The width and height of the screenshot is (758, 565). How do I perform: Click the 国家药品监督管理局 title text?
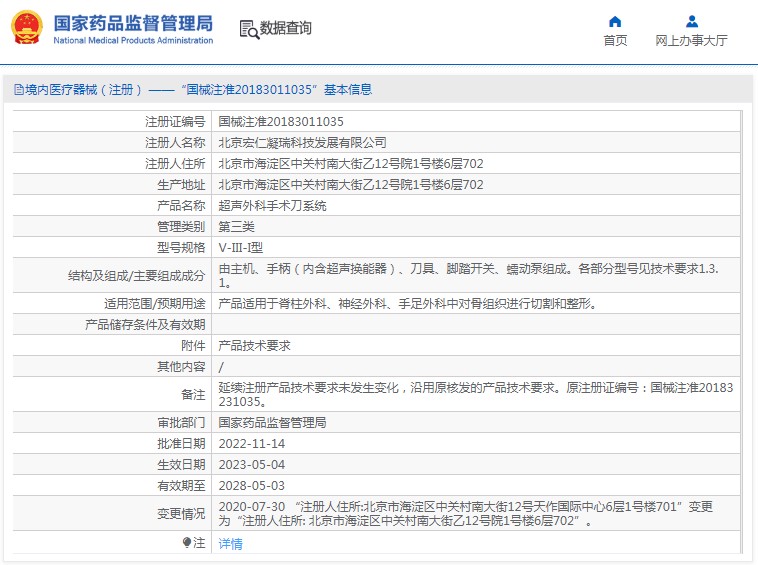pyautogui.click(x=132, y=22)
